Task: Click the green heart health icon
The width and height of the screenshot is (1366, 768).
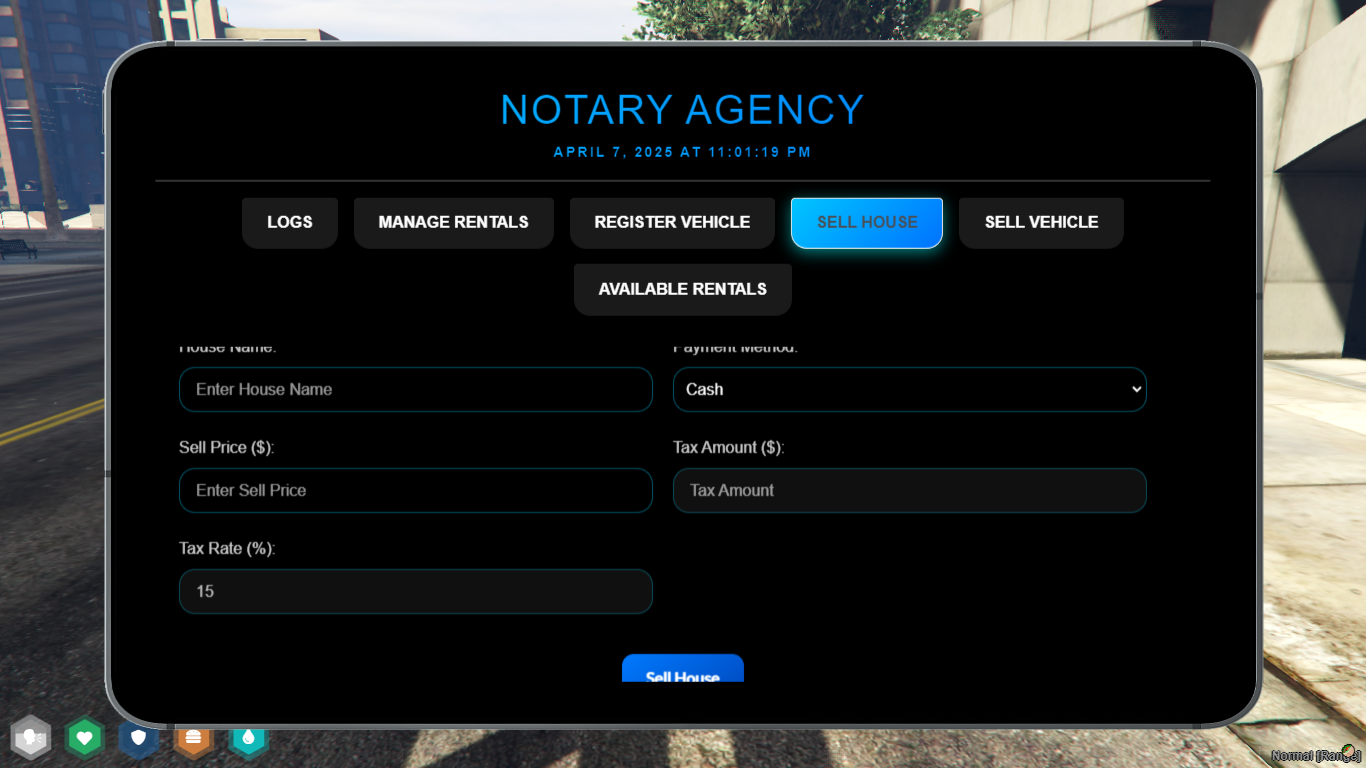Action: pos(85,739)
